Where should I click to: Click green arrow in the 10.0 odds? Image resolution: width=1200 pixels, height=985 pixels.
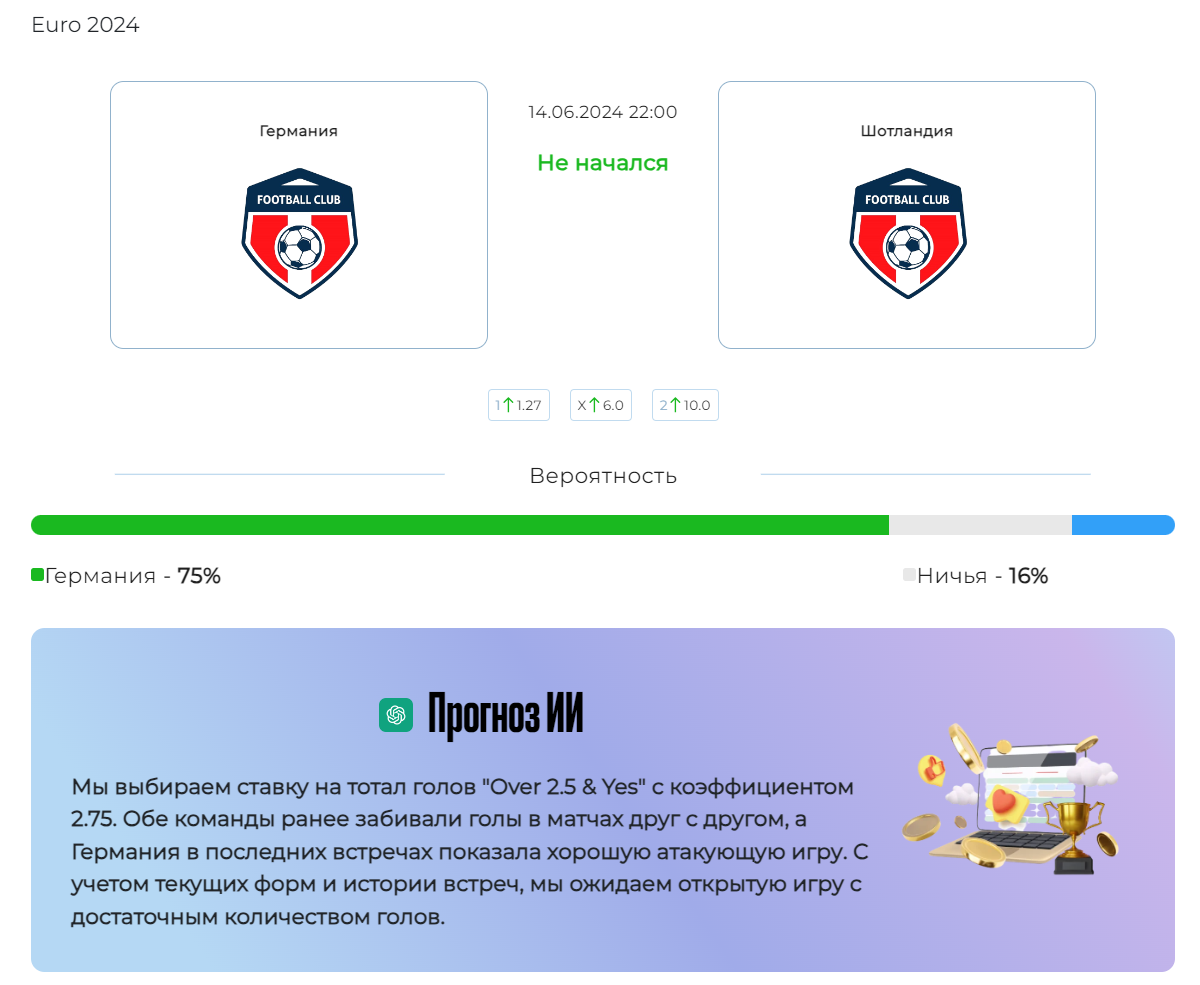(675, 405)
